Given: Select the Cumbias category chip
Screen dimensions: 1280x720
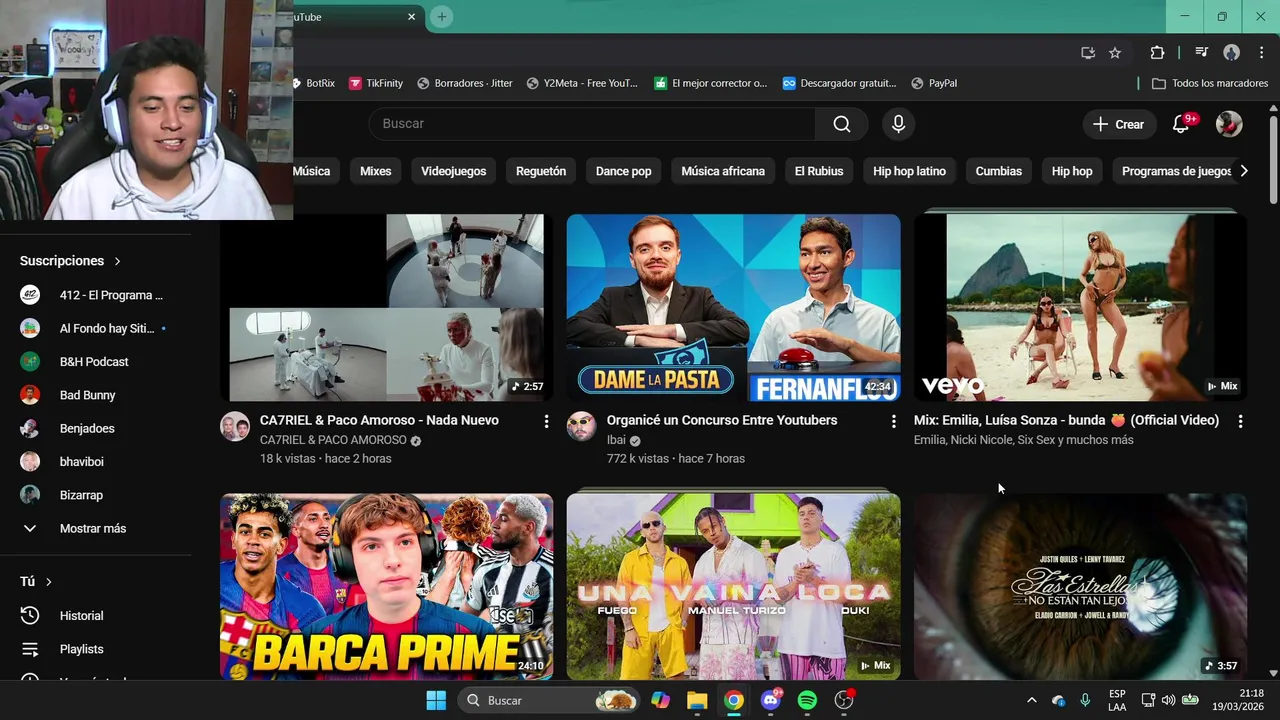Looking at the screenshot, I should [999, 171].
